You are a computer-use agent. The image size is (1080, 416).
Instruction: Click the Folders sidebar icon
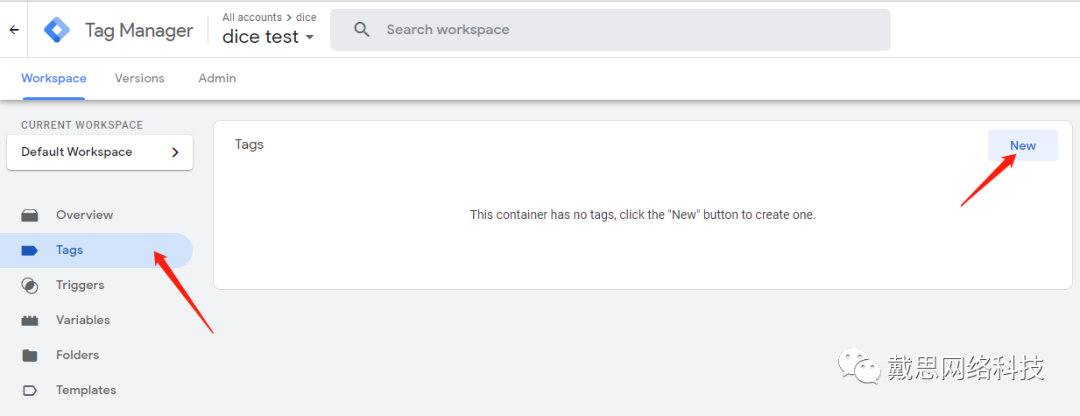tap(30, 355)
